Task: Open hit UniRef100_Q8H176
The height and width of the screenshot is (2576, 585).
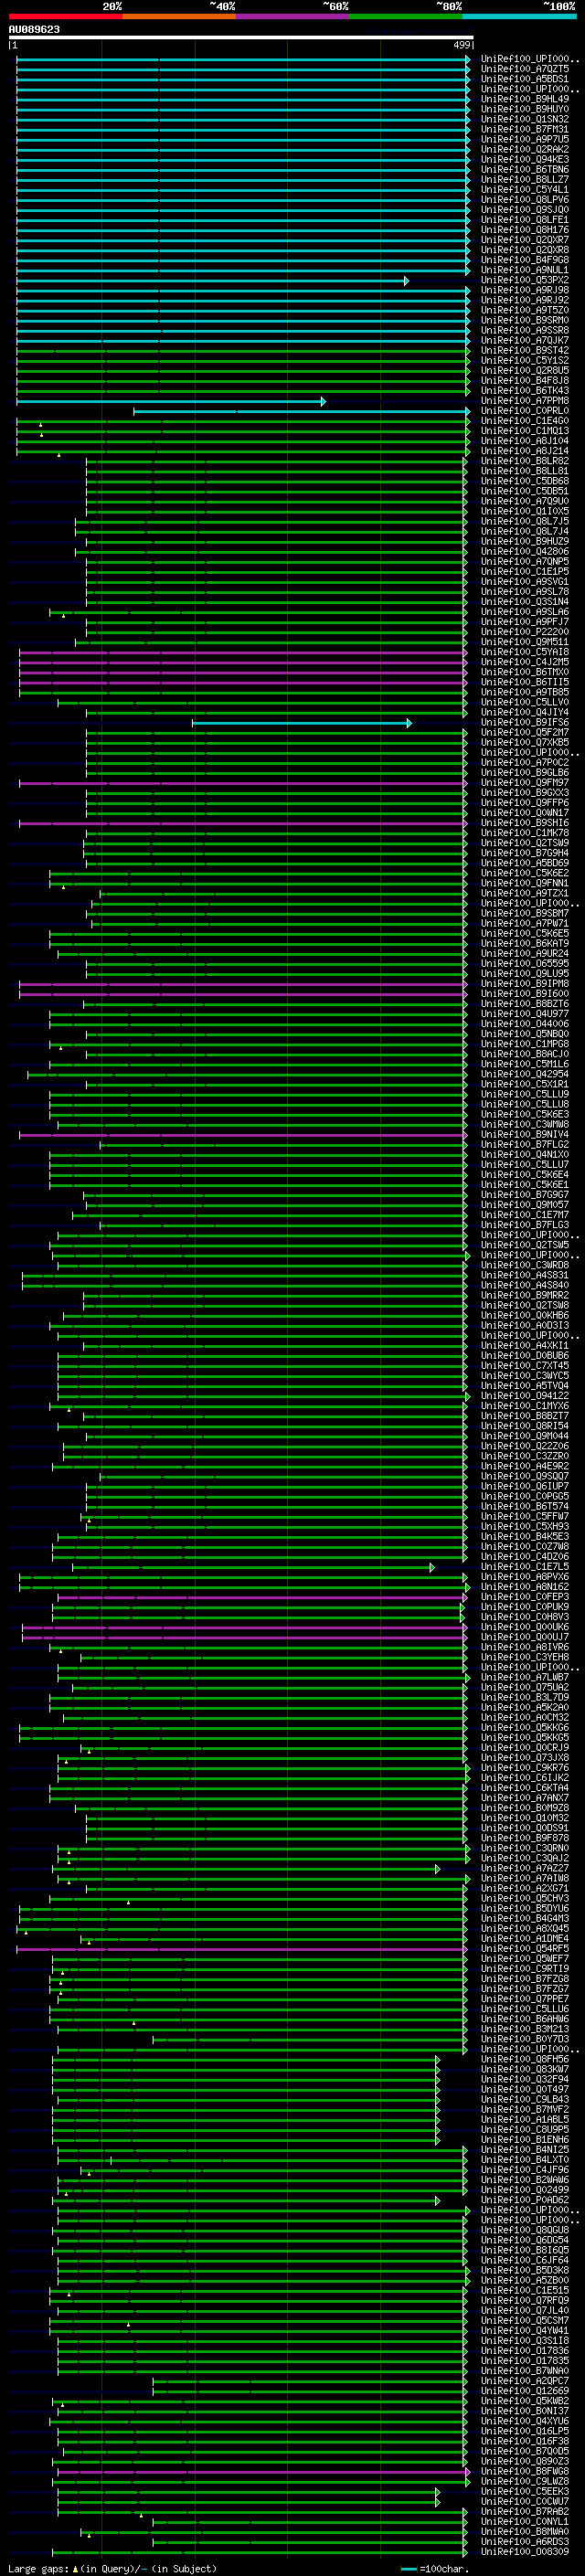Action: (x=525, y=230)
